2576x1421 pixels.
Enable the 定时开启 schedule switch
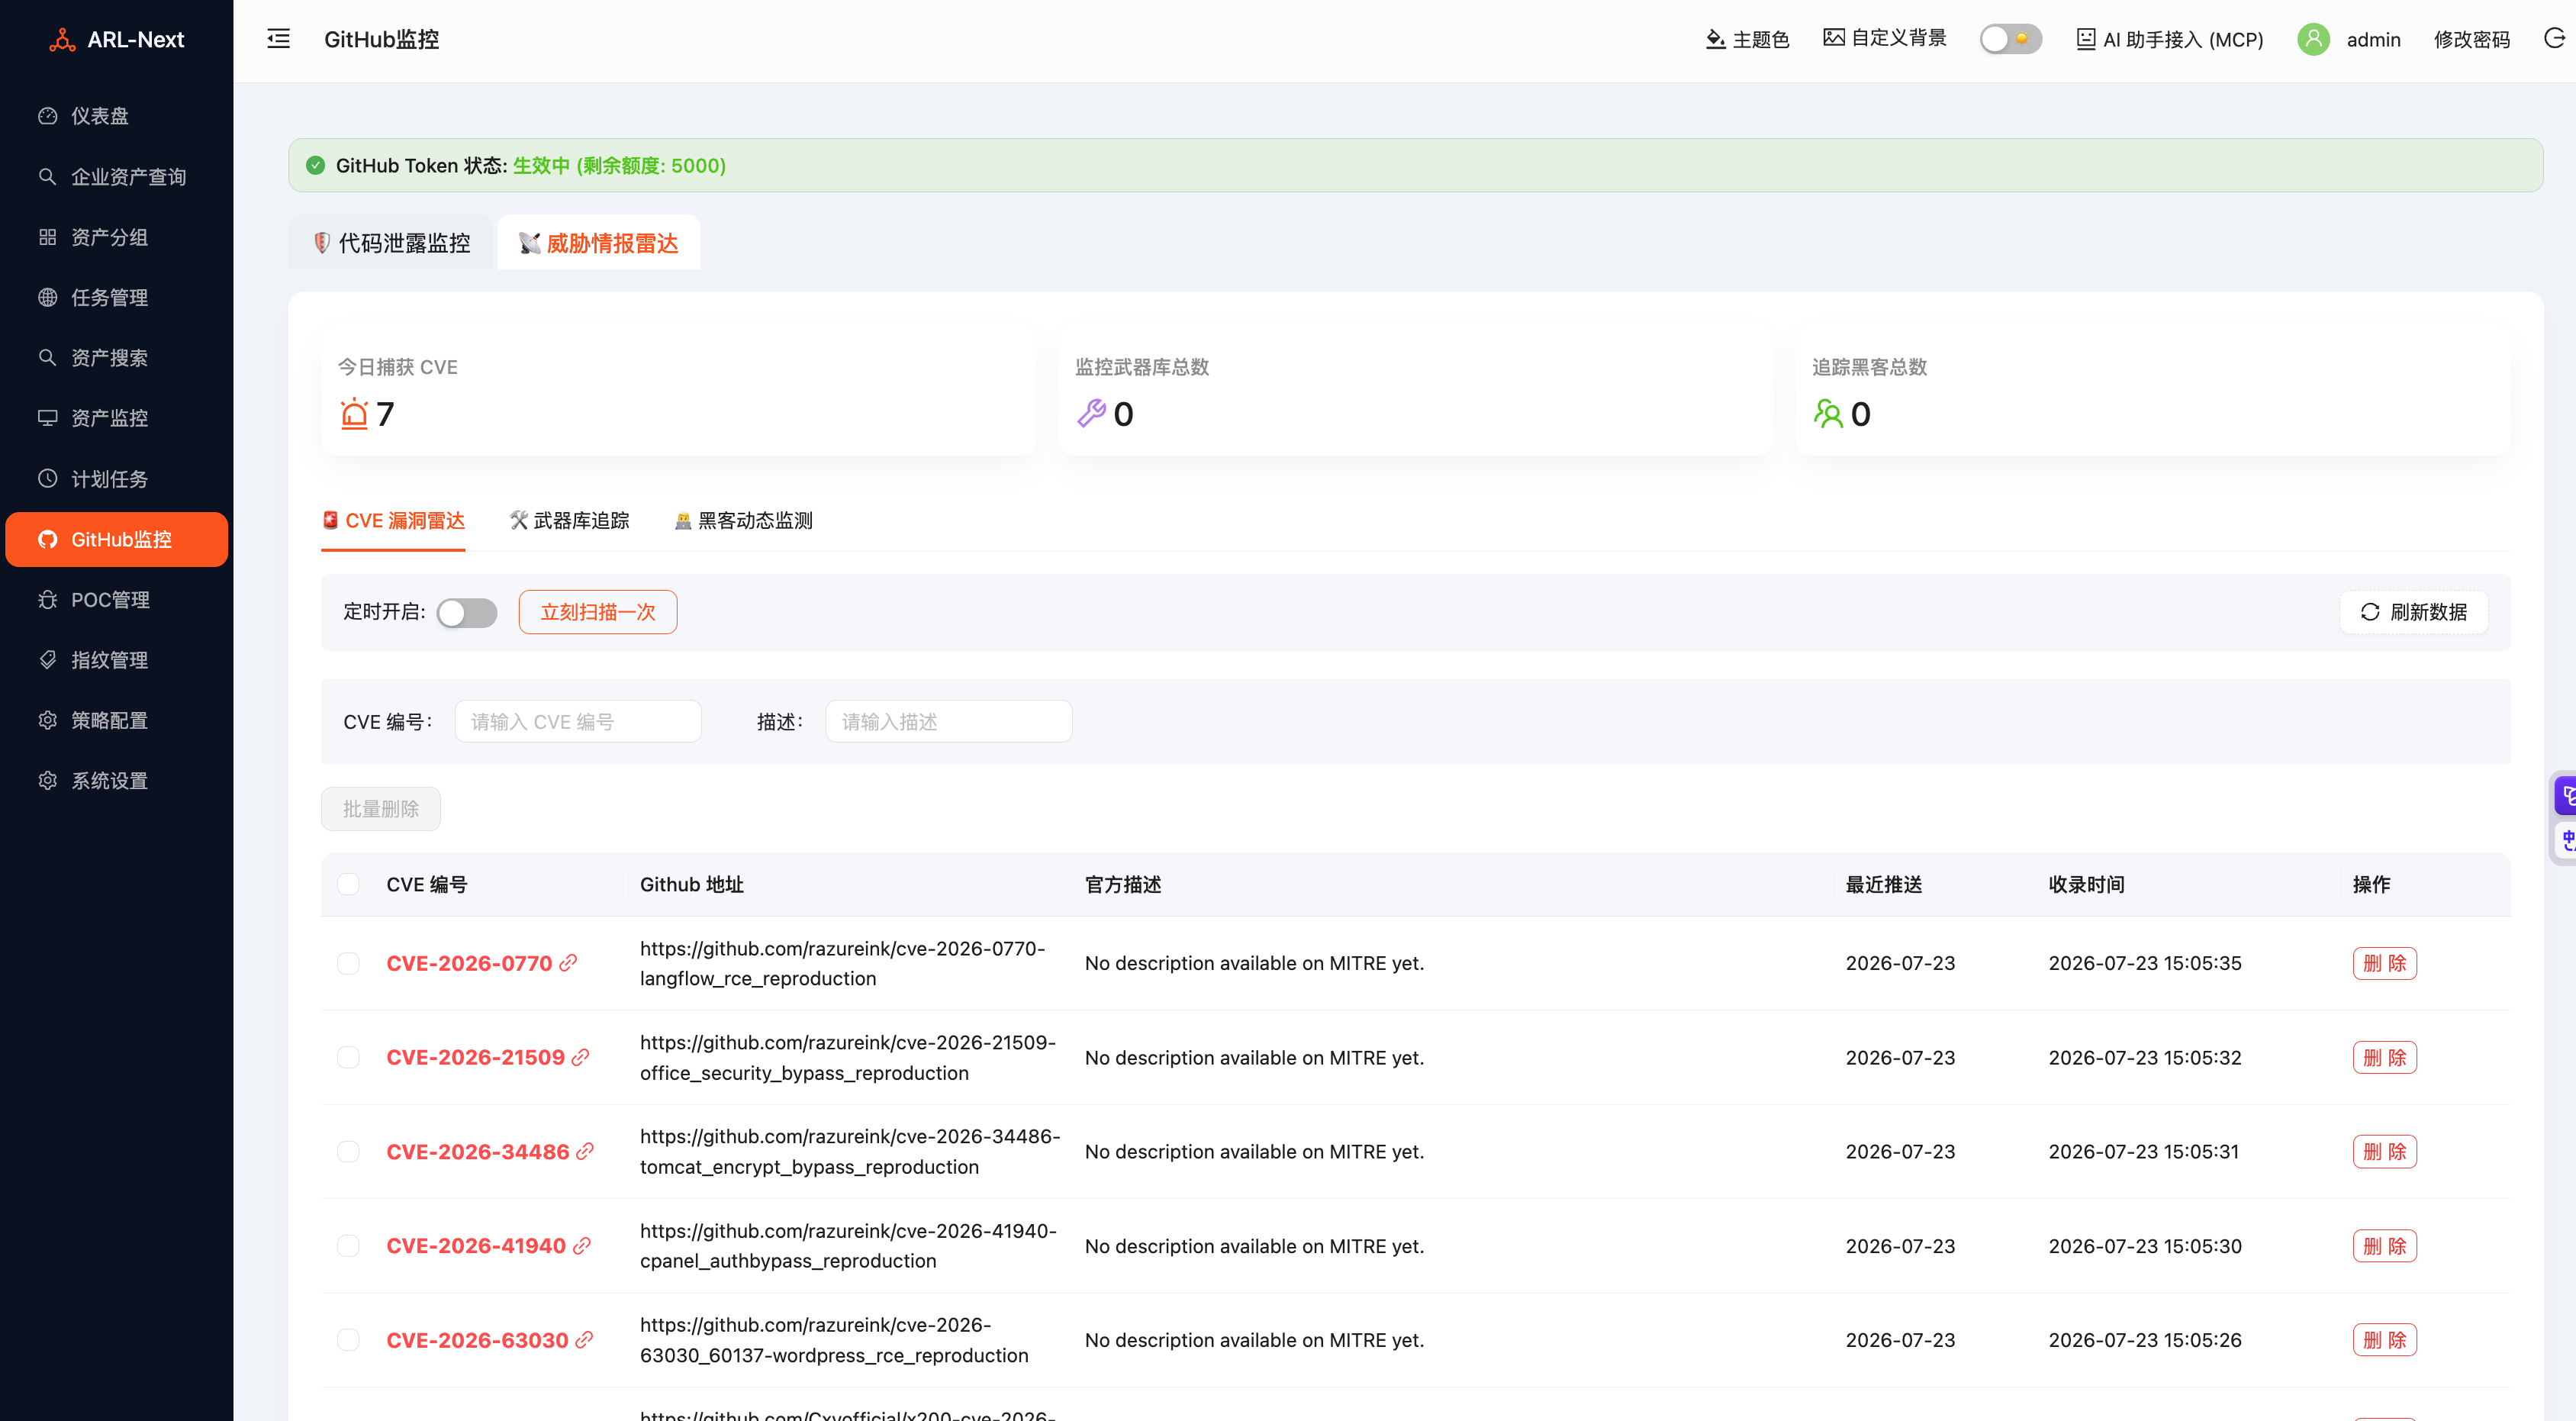coord(467,612)
